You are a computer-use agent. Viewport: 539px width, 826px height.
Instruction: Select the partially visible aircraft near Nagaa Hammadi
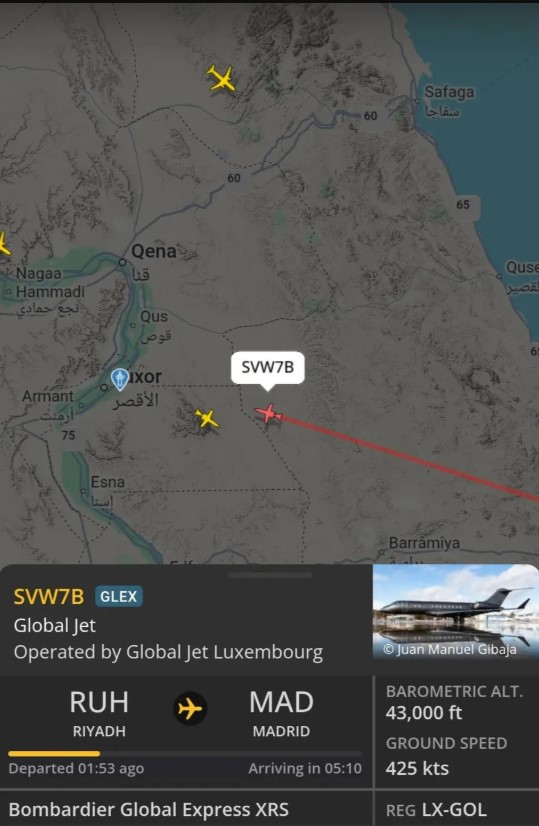point(4,244)
